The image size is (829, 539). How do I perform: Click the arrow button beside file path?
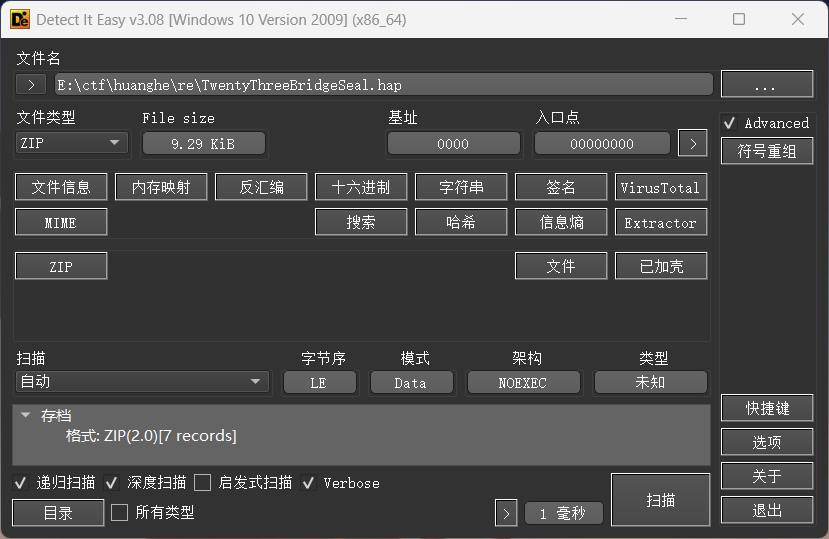tap(31, 85)
